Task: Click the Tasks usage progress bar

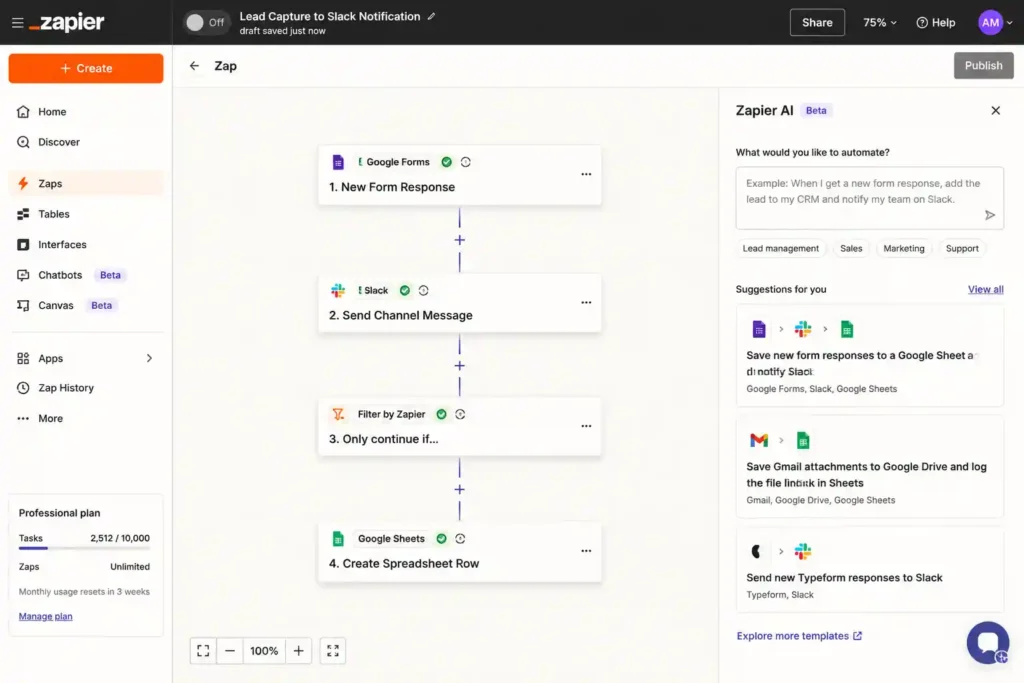Action: coord(84,548)
